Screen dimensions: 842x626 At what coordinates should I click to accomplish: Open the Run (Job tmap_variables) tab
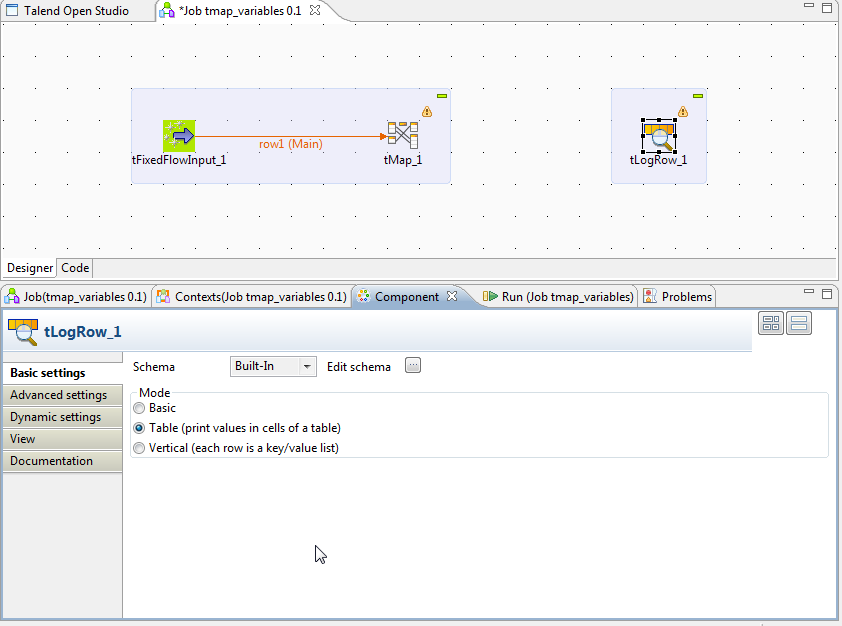click(x=558, y=297)
